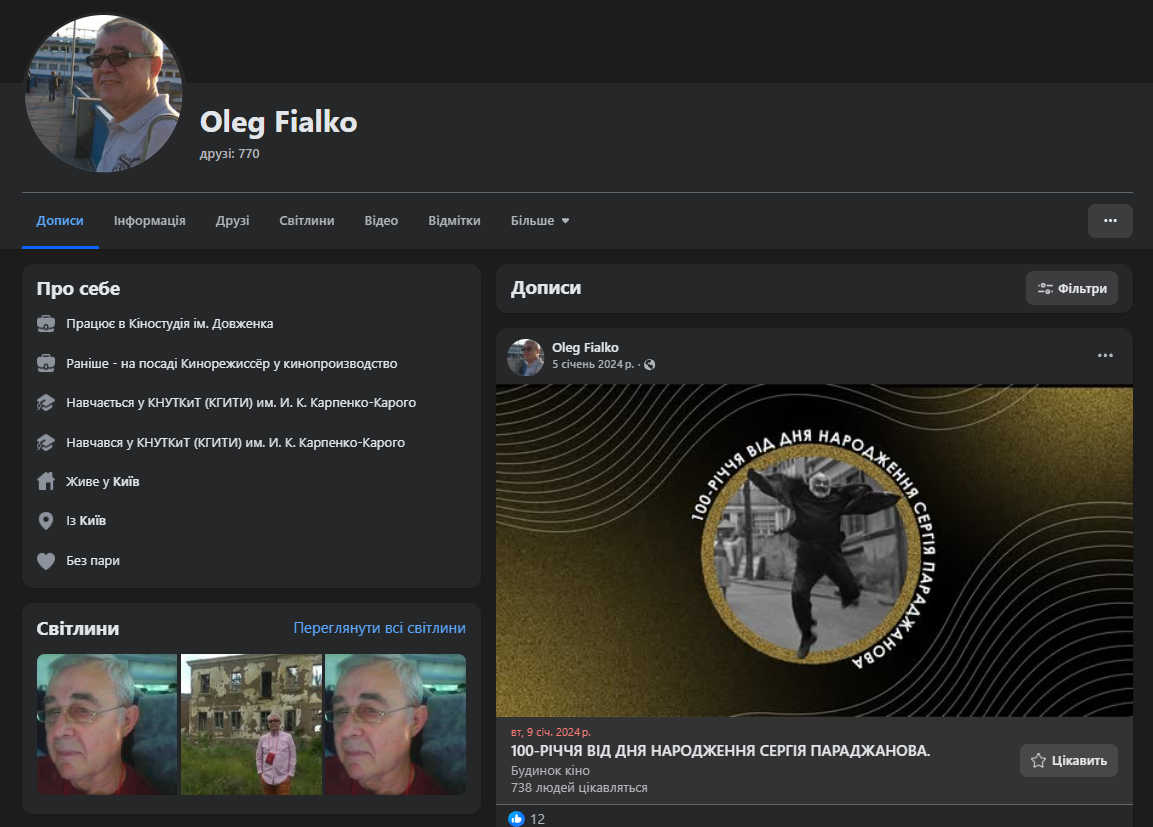
Task: Toggle the Цікавить star button for the event
Action: pyautogui.click(x=1068, y=761)
